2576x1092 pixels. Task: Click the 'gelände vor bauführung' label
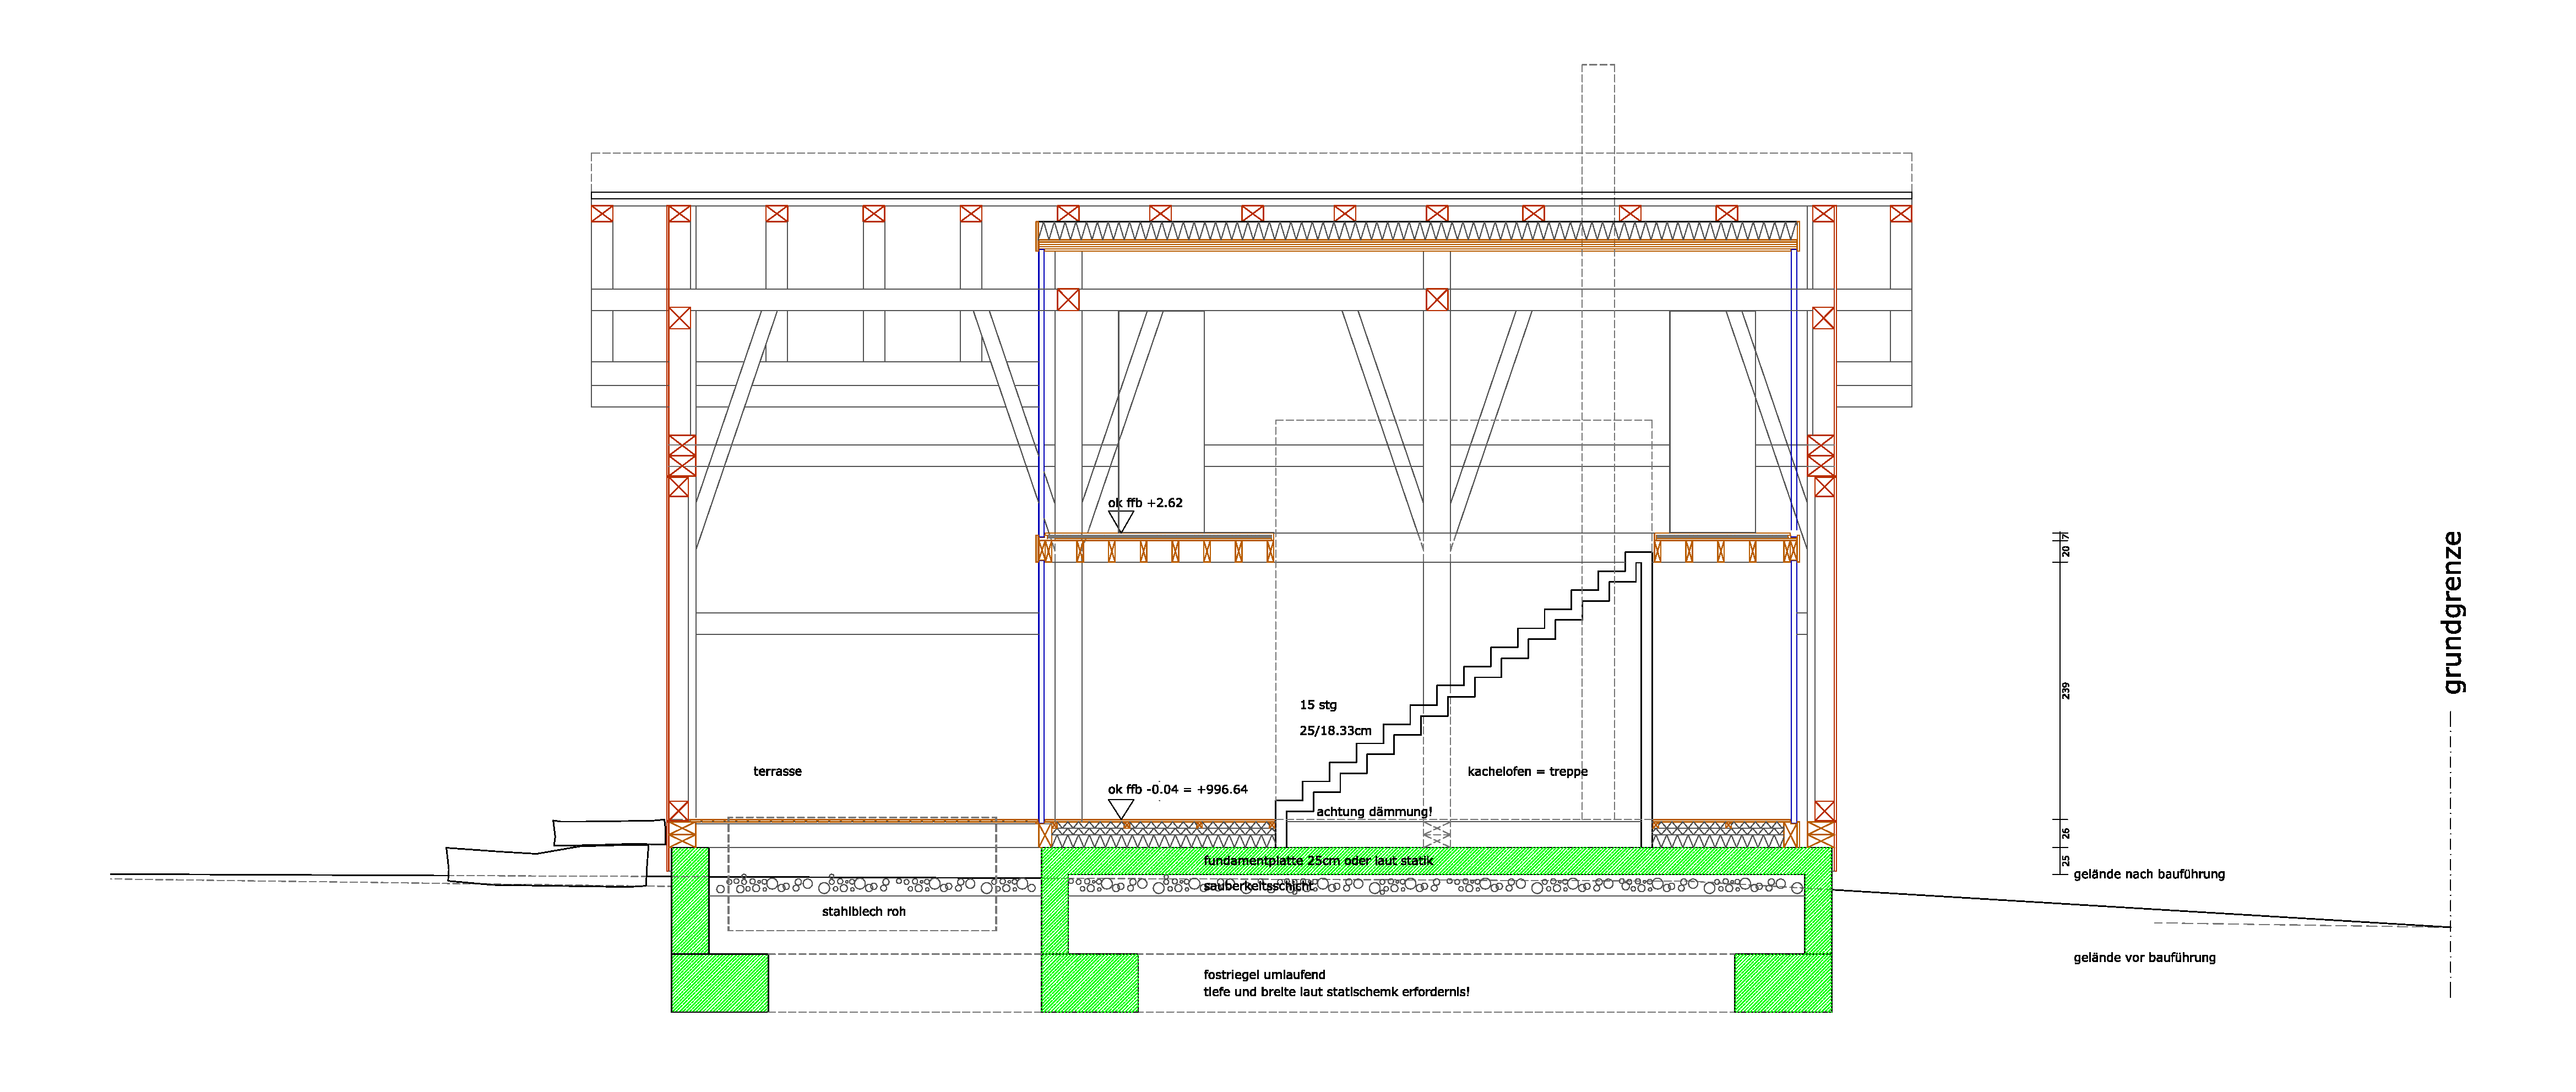2144,958
